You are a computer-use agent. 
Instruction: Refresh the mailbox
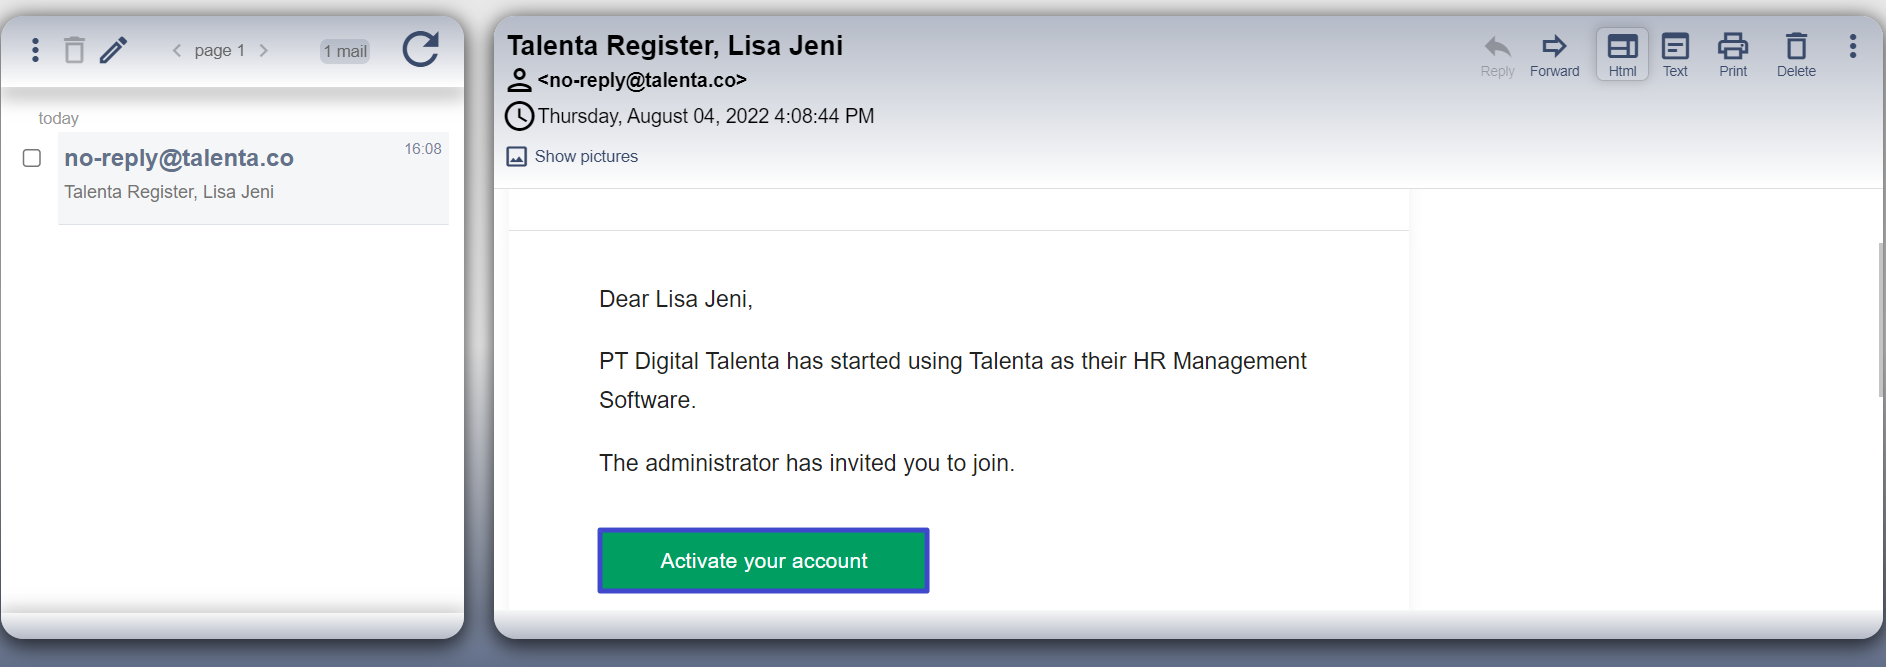[x=420, y=49]
